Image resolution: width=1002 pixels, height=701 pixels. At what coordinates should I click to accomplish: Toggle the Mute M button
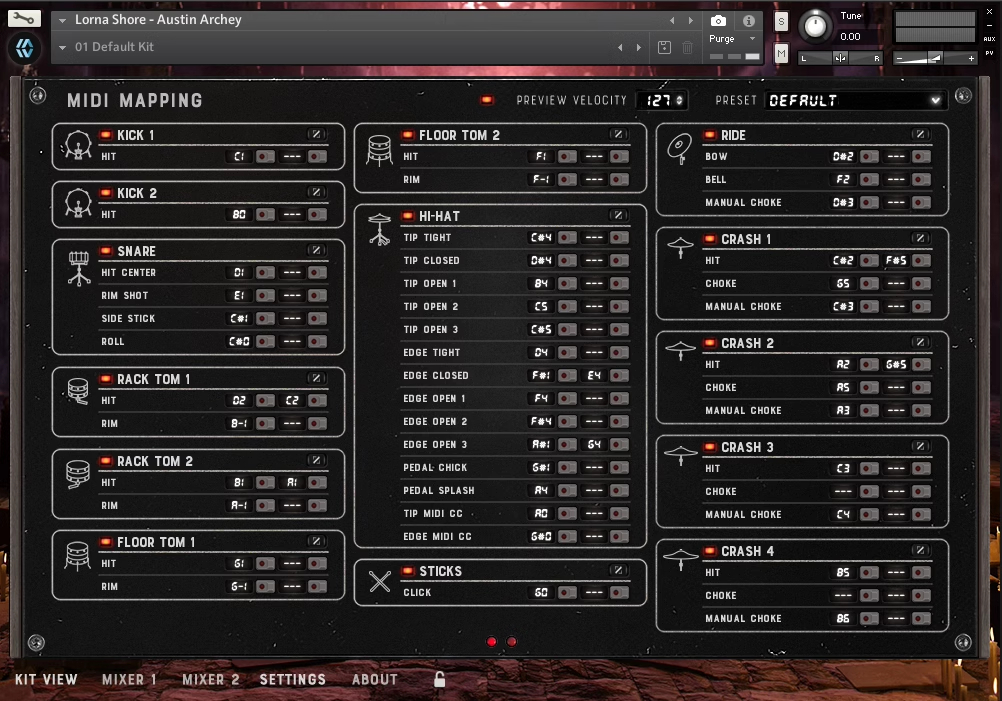point(781,54)
